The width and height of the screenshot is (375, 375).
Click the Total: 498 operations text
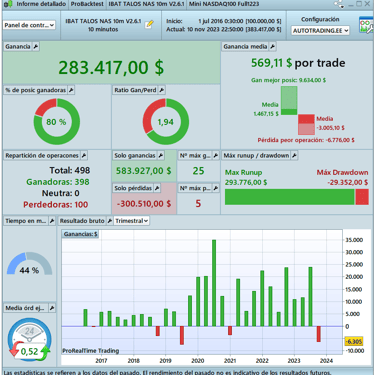(70, 170)
